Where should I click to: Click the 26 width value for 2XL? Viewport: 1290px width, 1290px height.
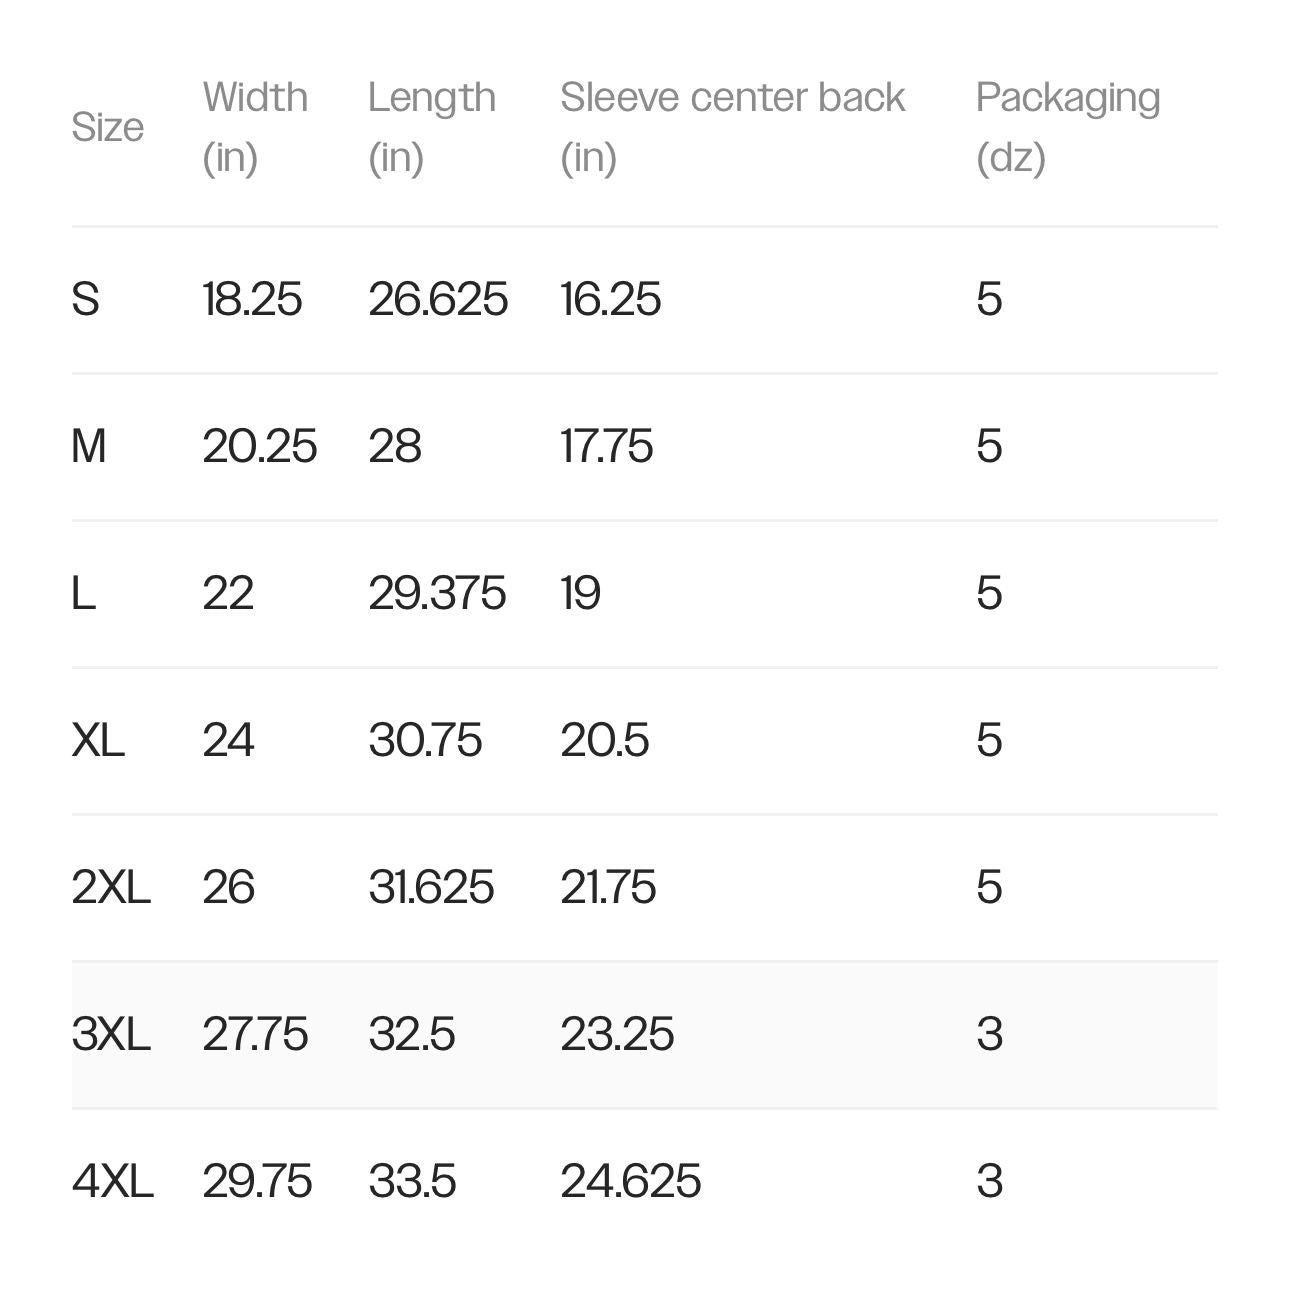(228, 887)
